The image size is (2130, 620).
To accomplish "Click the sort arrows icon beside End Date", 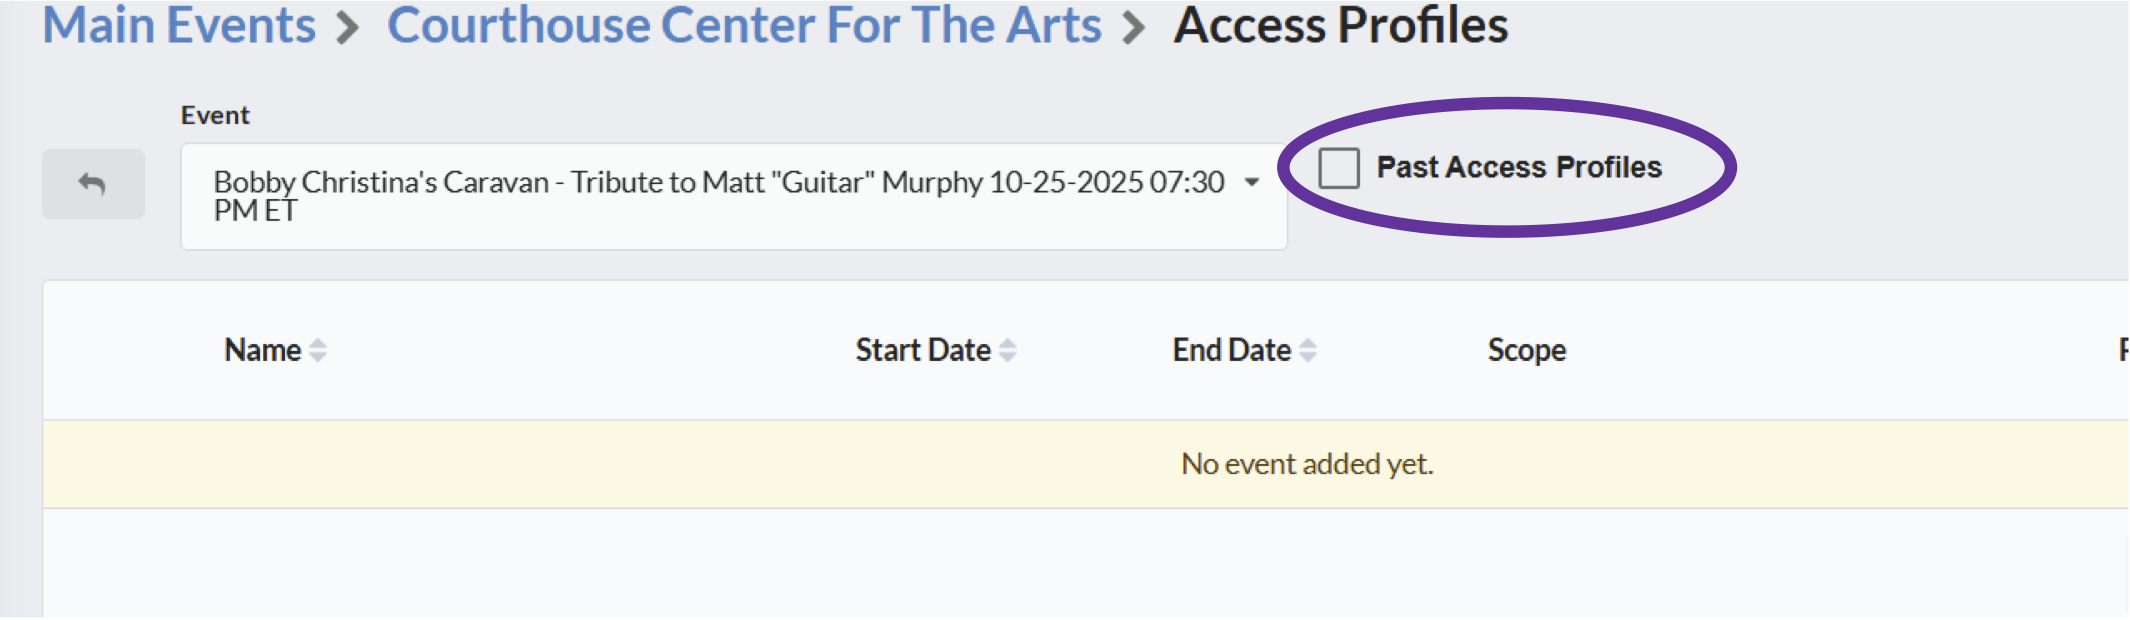I will (1308, 350).
